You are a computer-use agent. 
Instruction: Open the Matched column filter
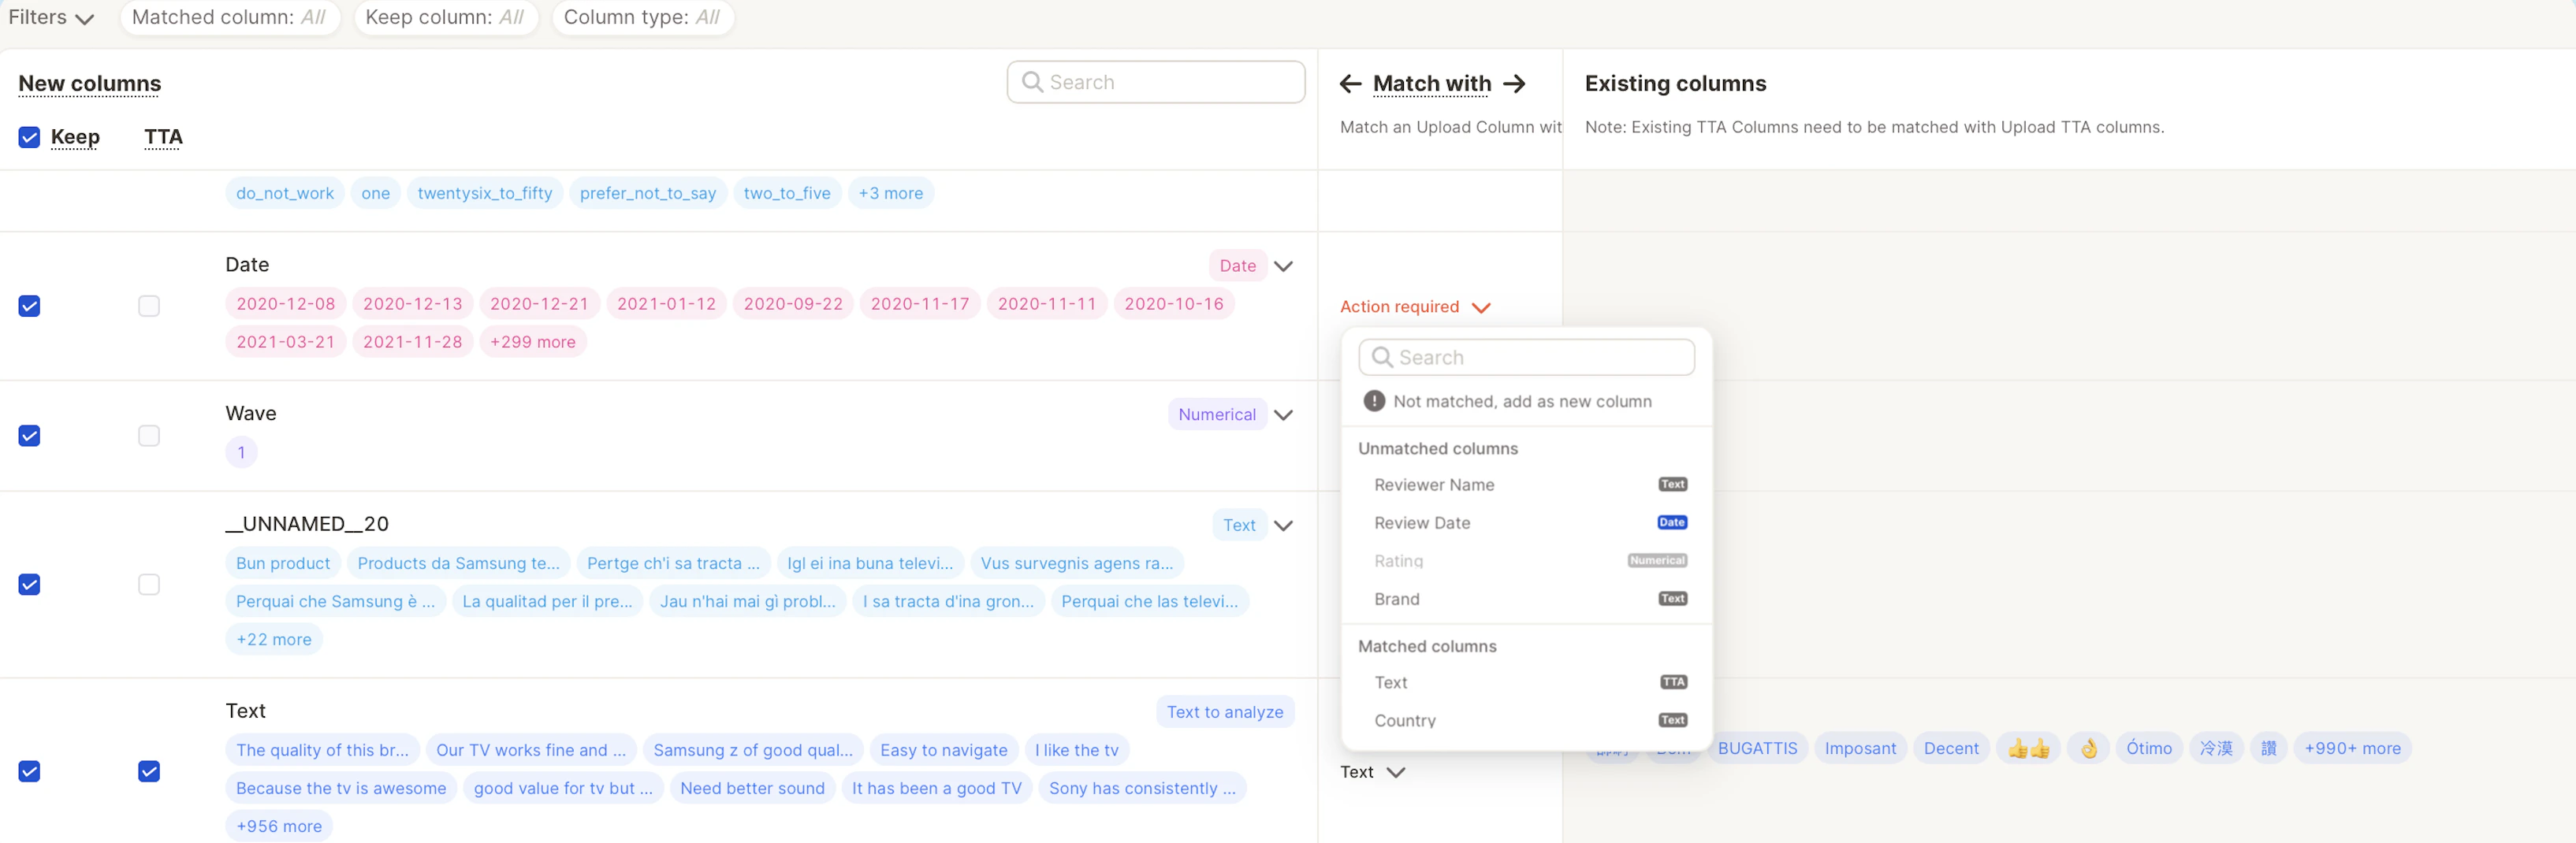[229, 17]
